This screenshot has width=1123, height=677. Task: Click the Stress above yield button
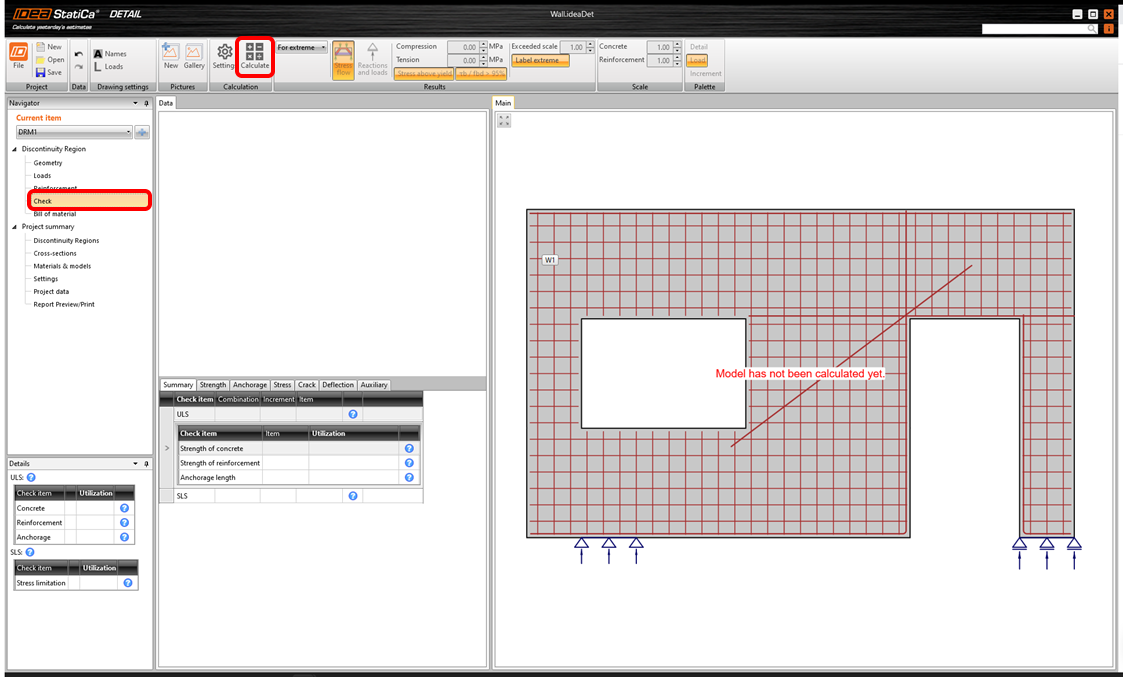(424, 73)
